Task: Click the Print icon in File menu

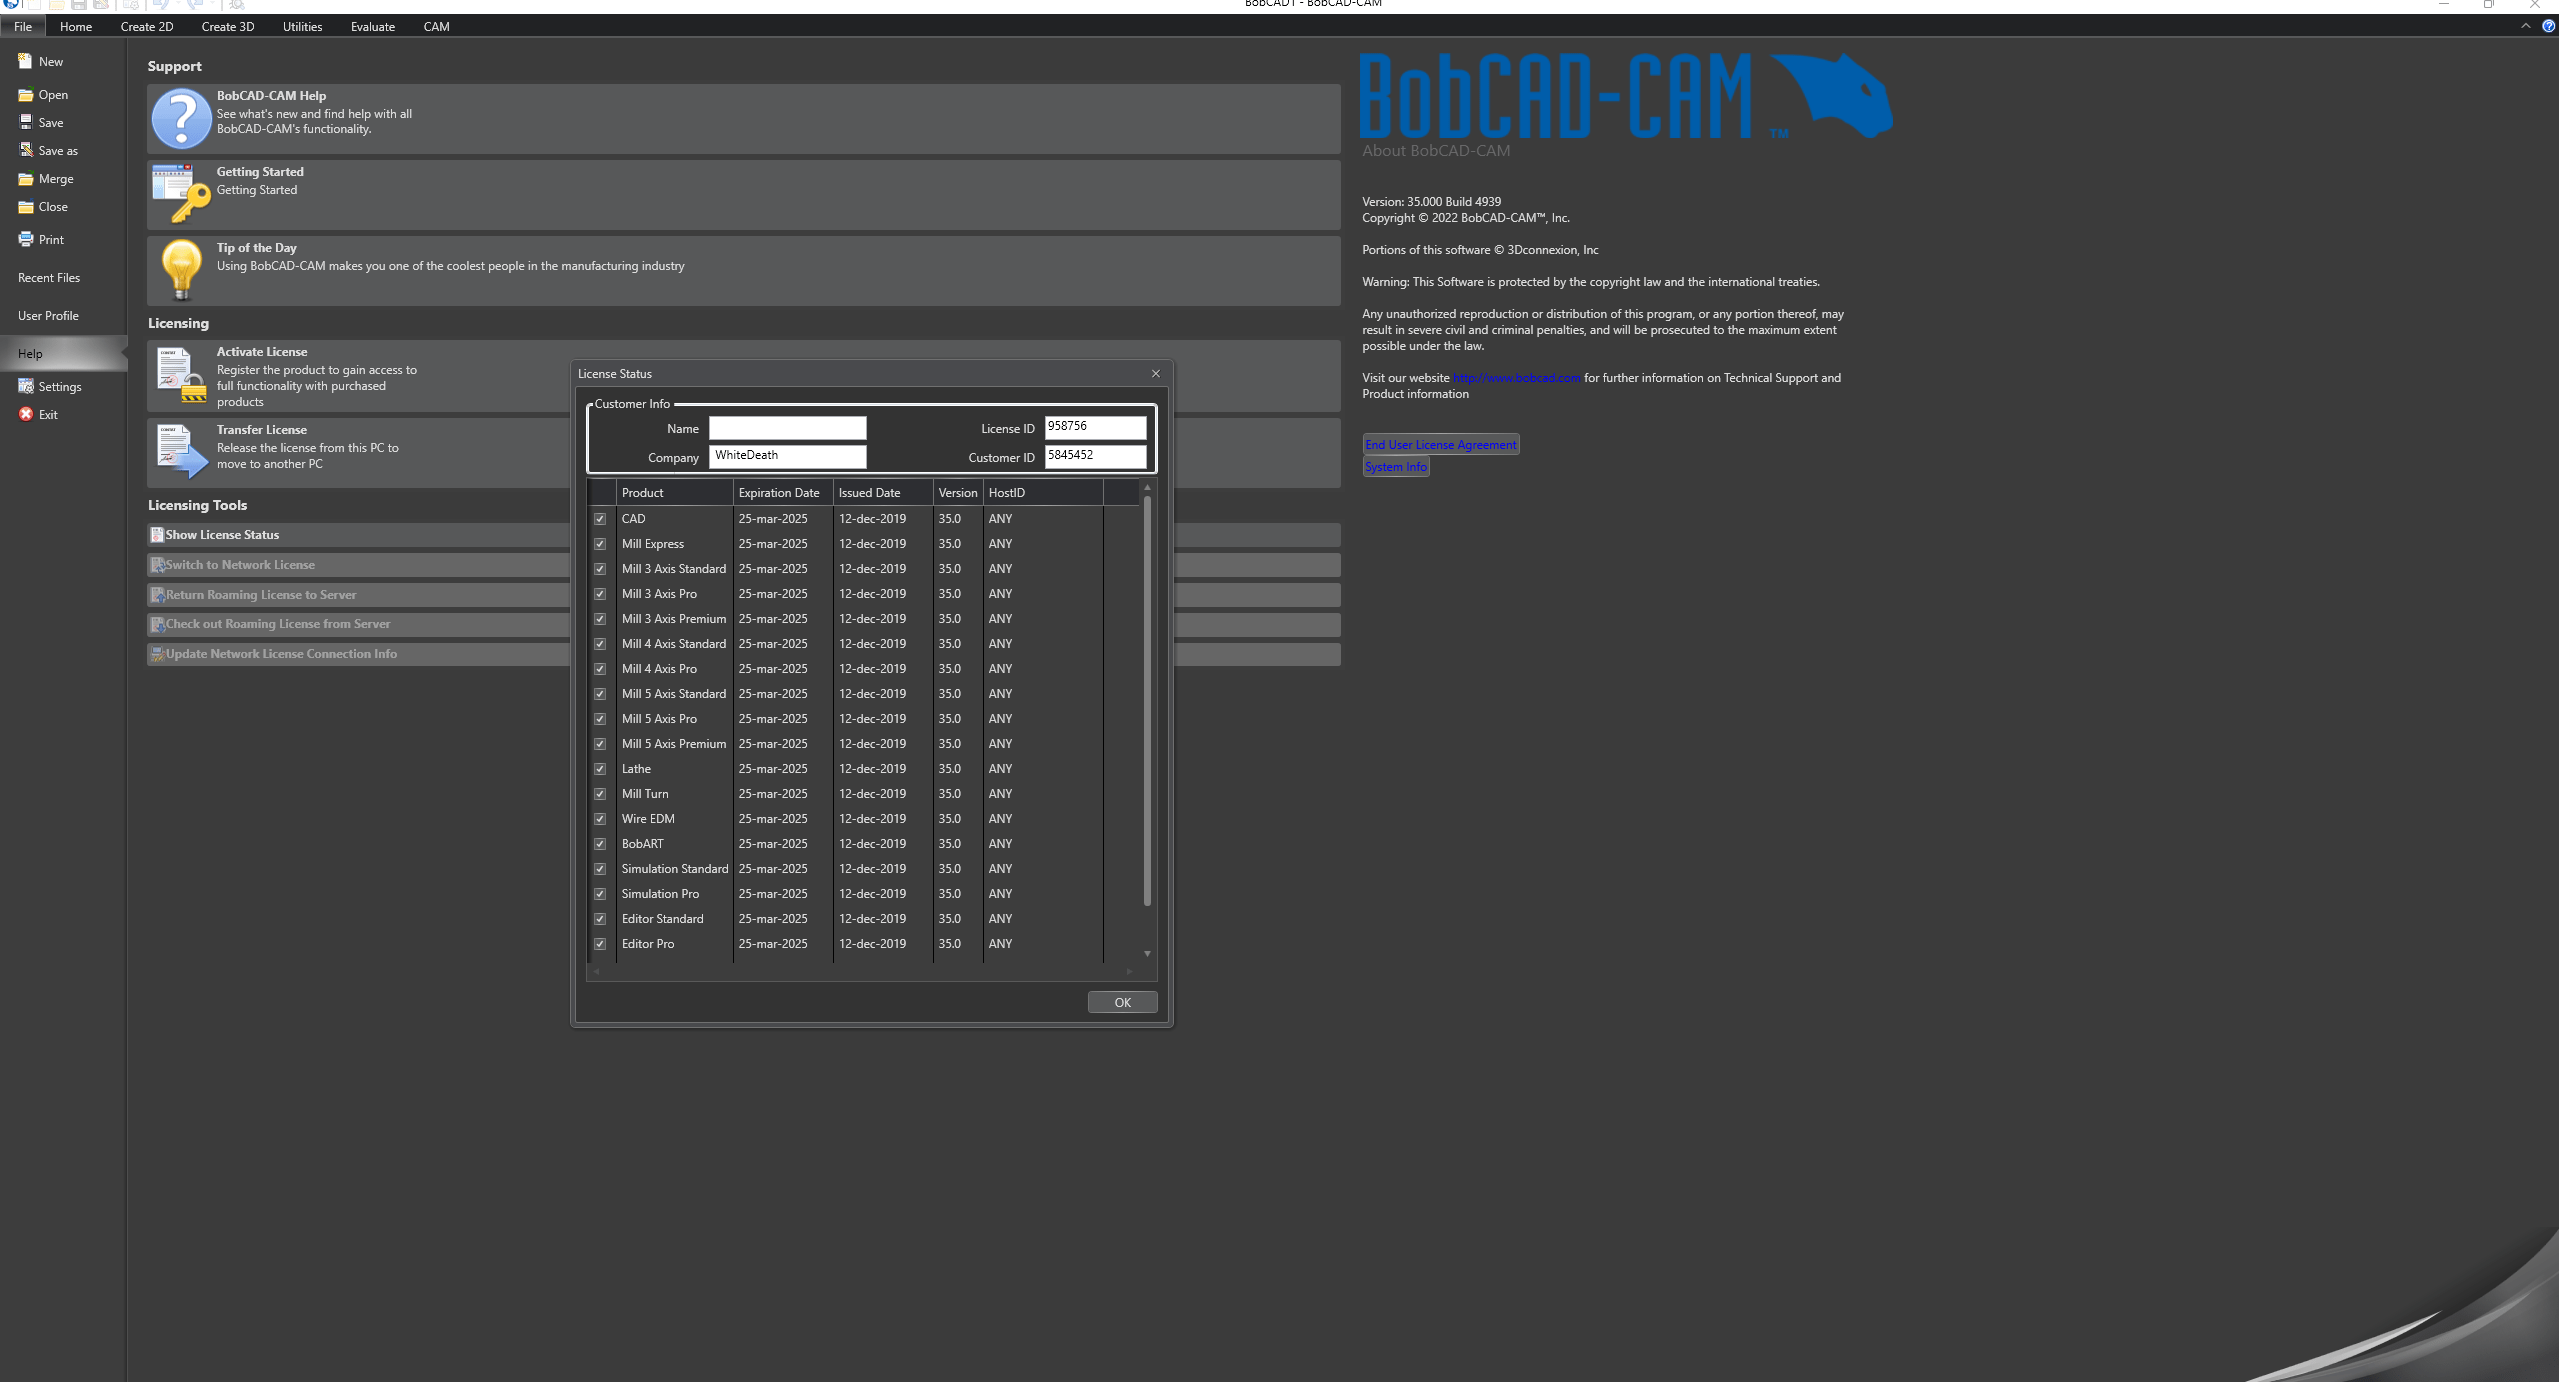Action: 26,239
